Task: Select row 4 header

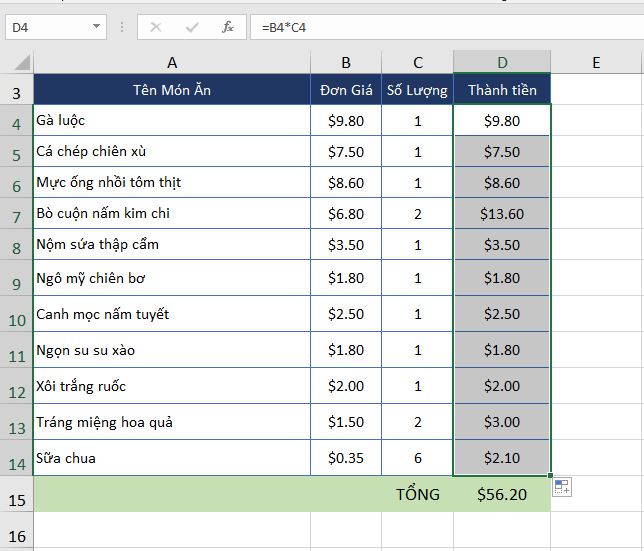Action: point(16,120)
